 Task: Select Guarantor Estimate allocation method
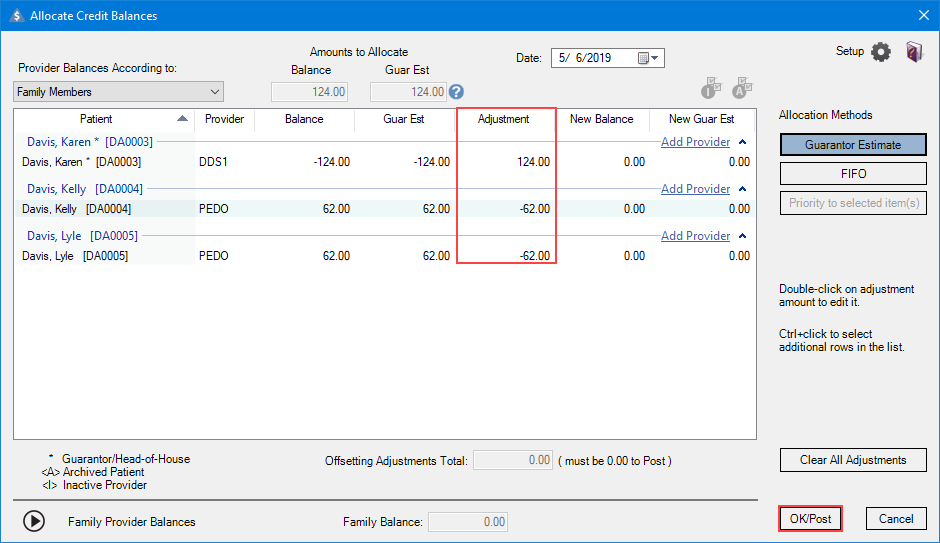coord(853,145)
